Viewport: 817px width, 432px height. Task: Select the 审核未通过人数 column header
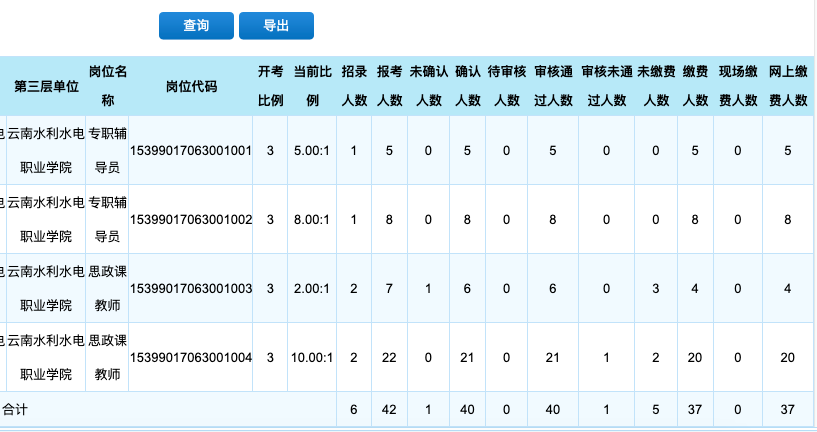point(606,86)
